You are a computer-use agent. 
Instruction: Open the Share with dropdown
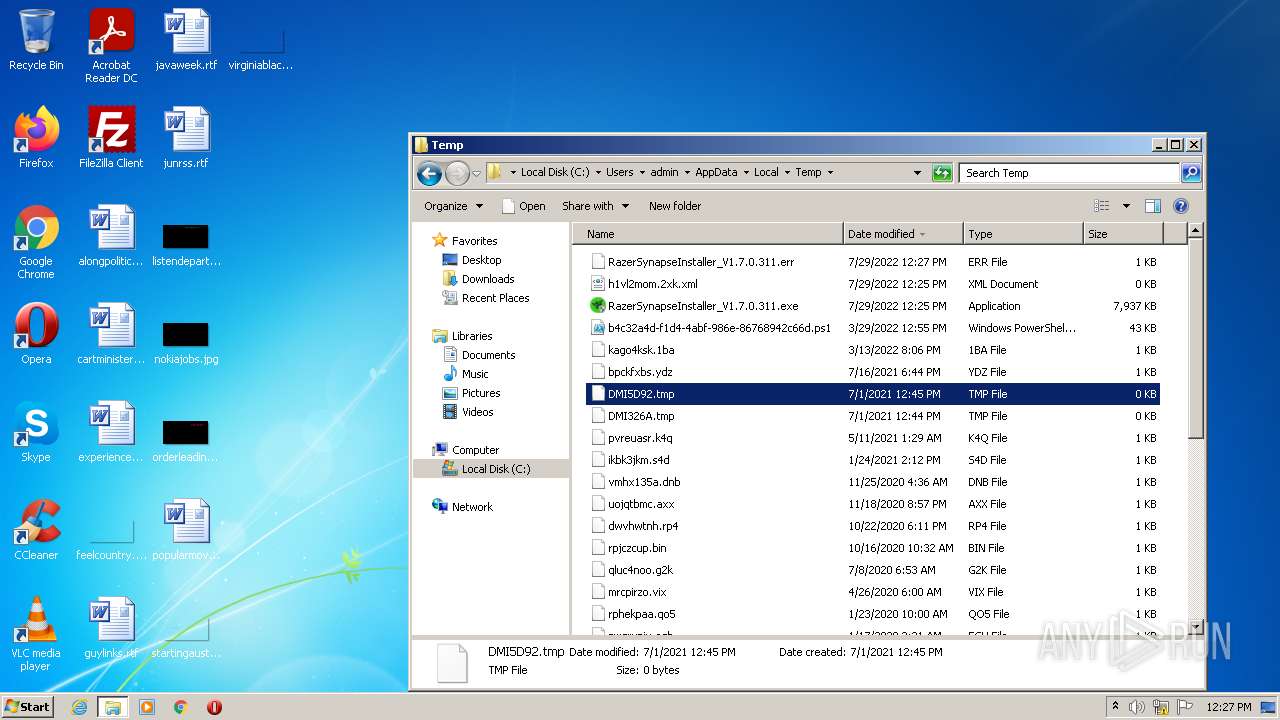595,206
